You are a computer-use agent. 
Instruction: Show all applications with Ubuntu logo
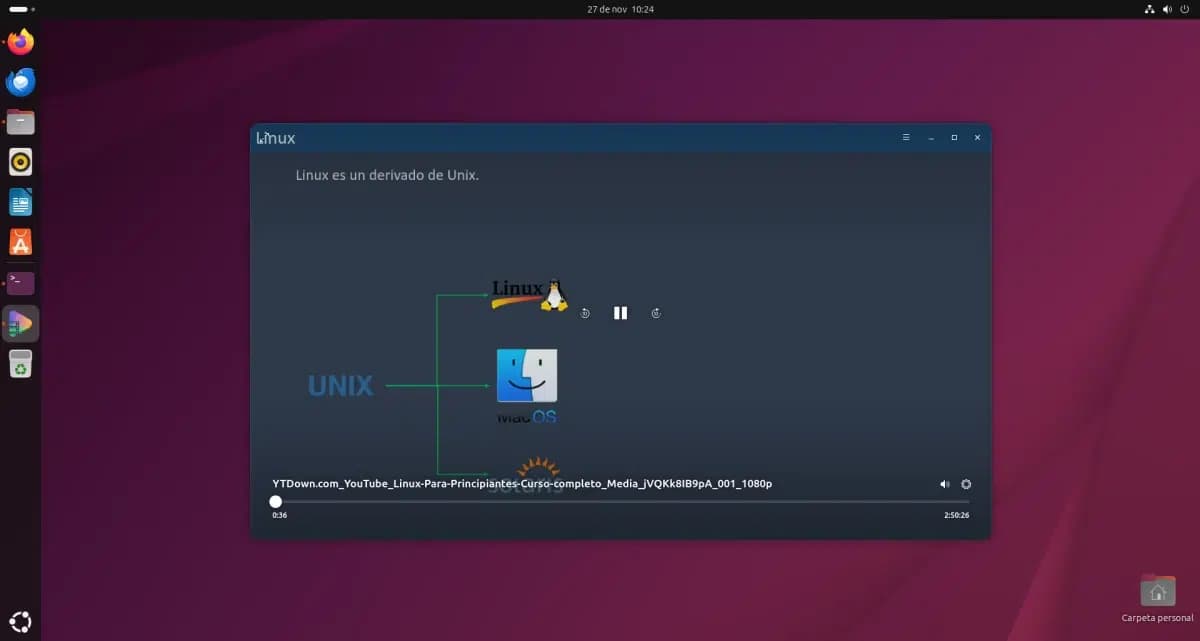[x=20, y=620]
